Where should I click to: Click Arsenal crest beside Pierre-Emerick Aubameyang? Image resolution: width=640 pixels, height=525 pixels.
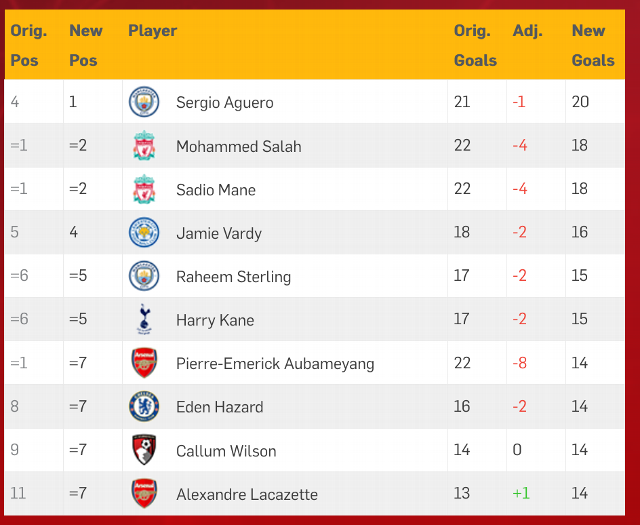coord(144,363)
